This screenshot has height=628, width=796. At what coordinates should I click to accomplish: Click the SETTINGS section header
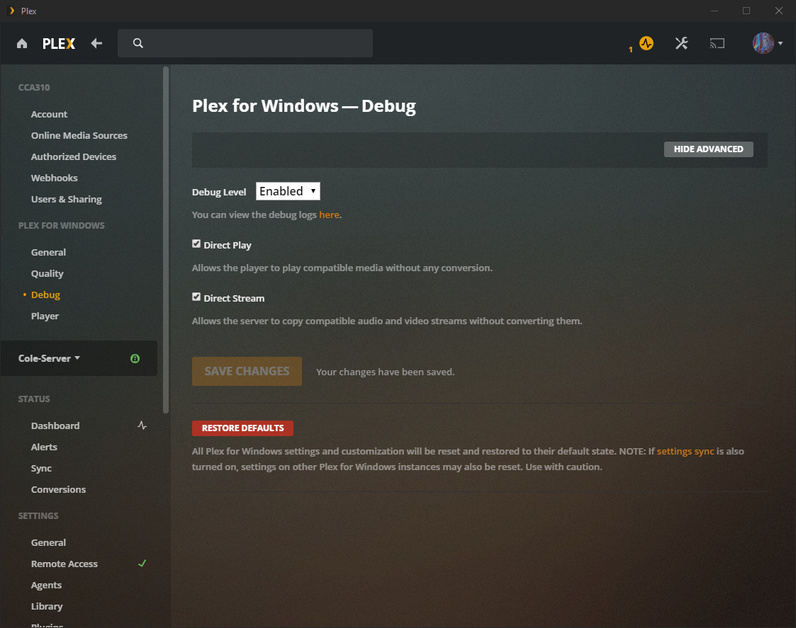pos(38,516)
